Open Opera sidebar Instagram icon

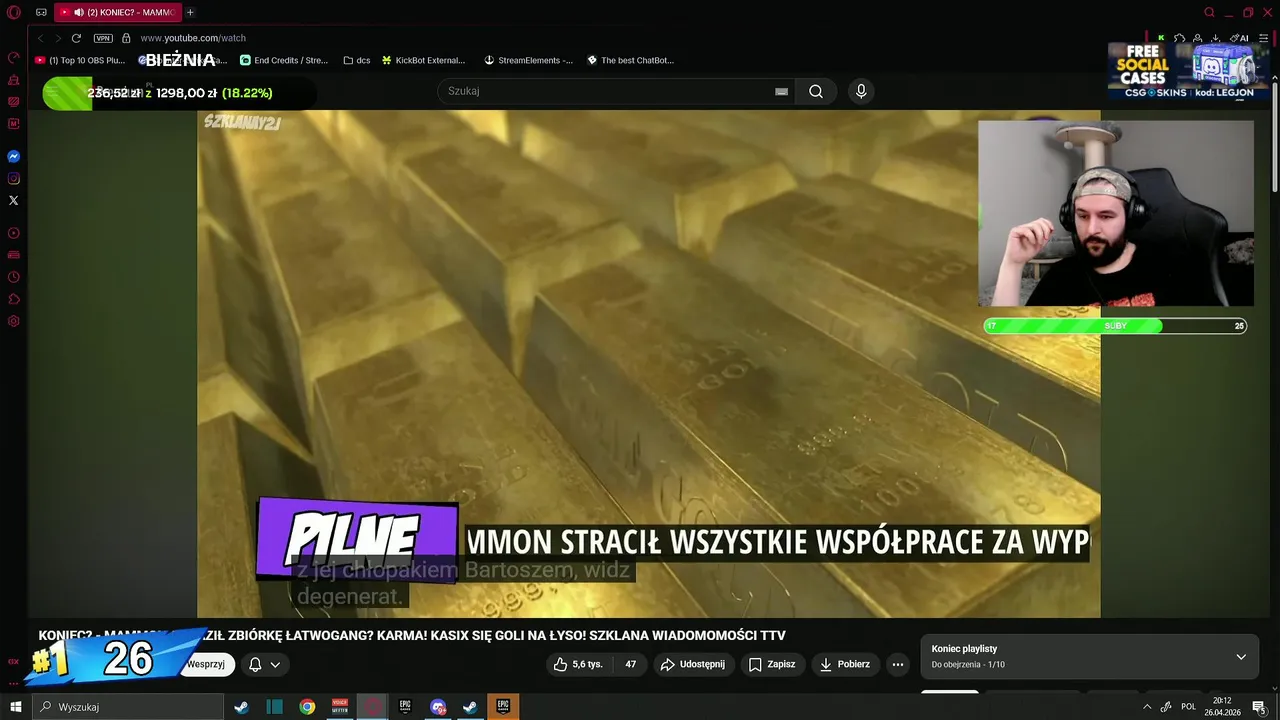point(14,179)
